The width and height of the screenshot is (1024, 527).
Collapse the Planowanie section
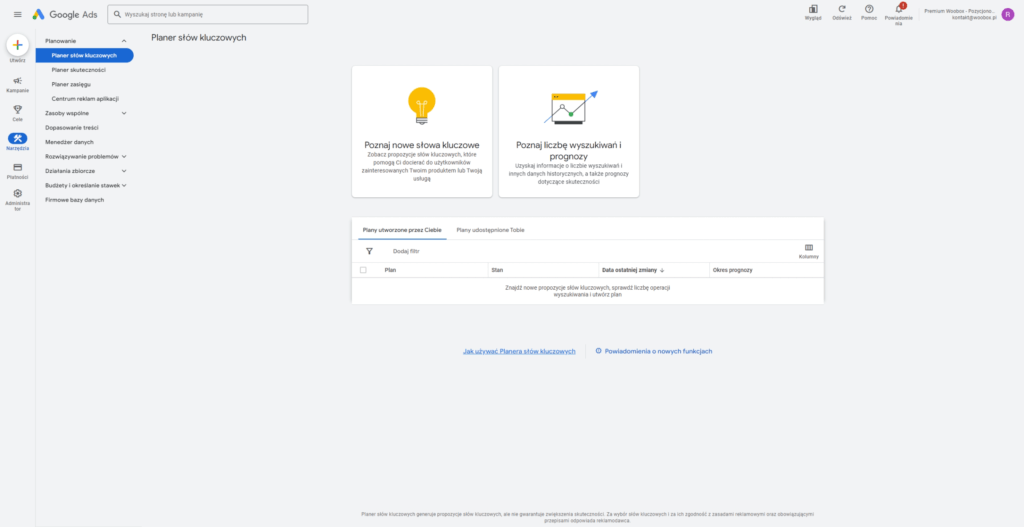tap(123, 41)
